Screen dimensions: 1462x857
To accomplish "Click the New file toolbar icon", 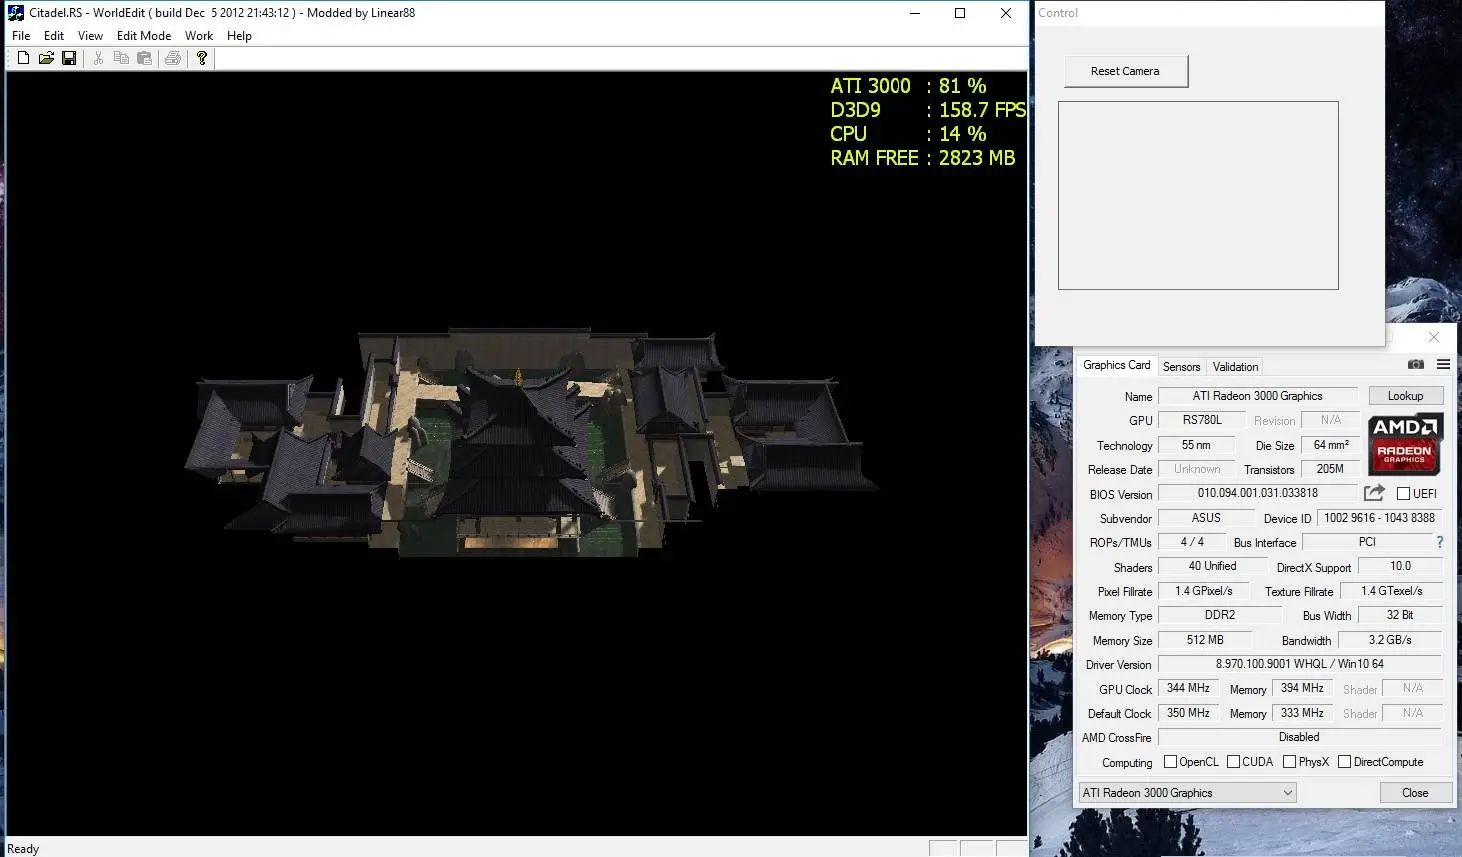I will tap(23, 58).
